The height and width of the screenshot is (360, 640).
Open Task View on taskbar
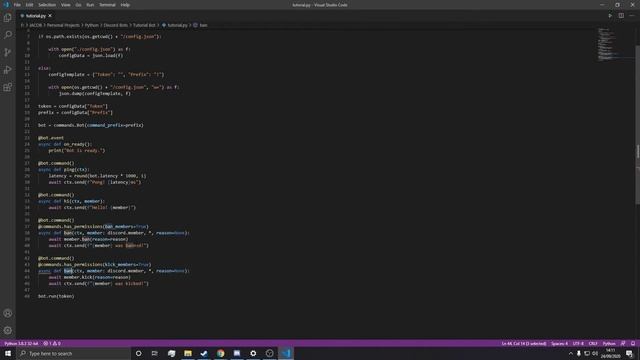pos(155,353)
